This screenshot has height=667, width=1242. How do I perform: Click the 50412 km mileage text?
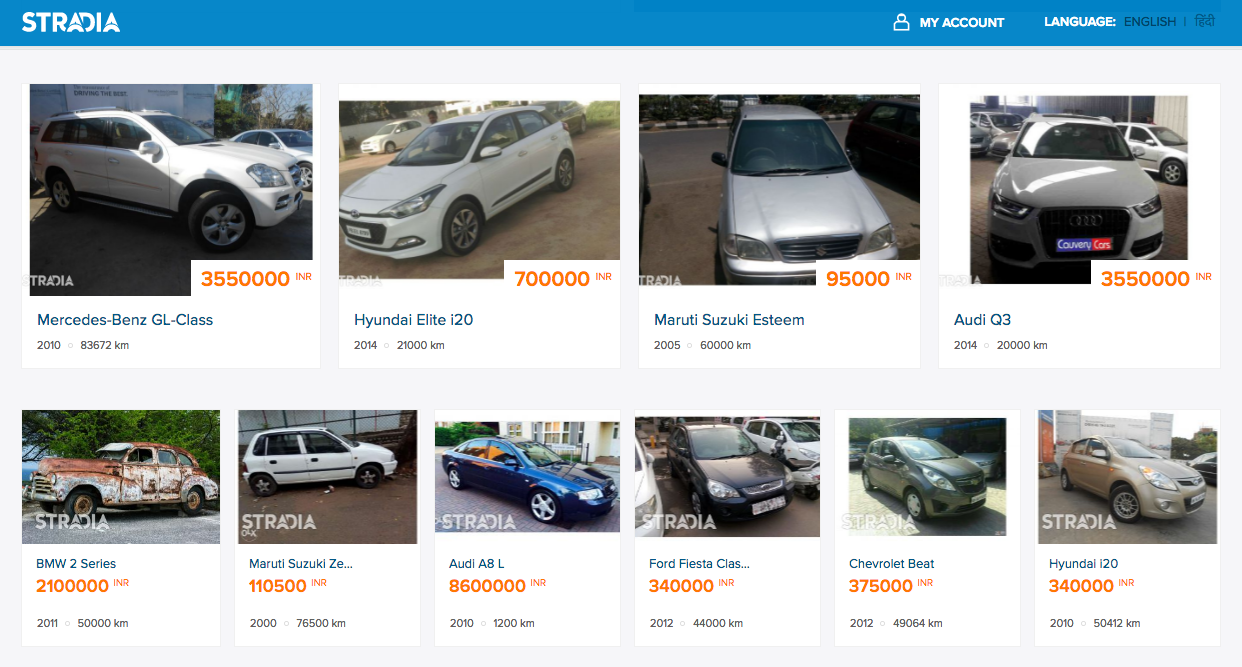pos(1117,623)
